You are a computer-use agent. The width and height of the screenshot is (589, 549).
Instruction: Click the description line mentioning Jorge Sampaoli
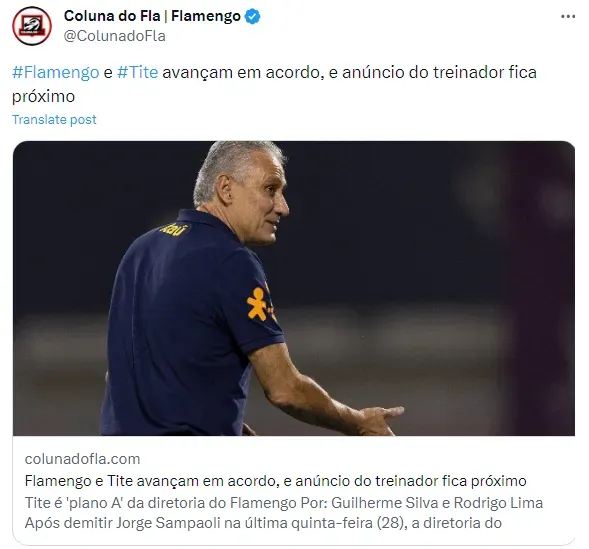pyautogui.click(x=263, y=523)
